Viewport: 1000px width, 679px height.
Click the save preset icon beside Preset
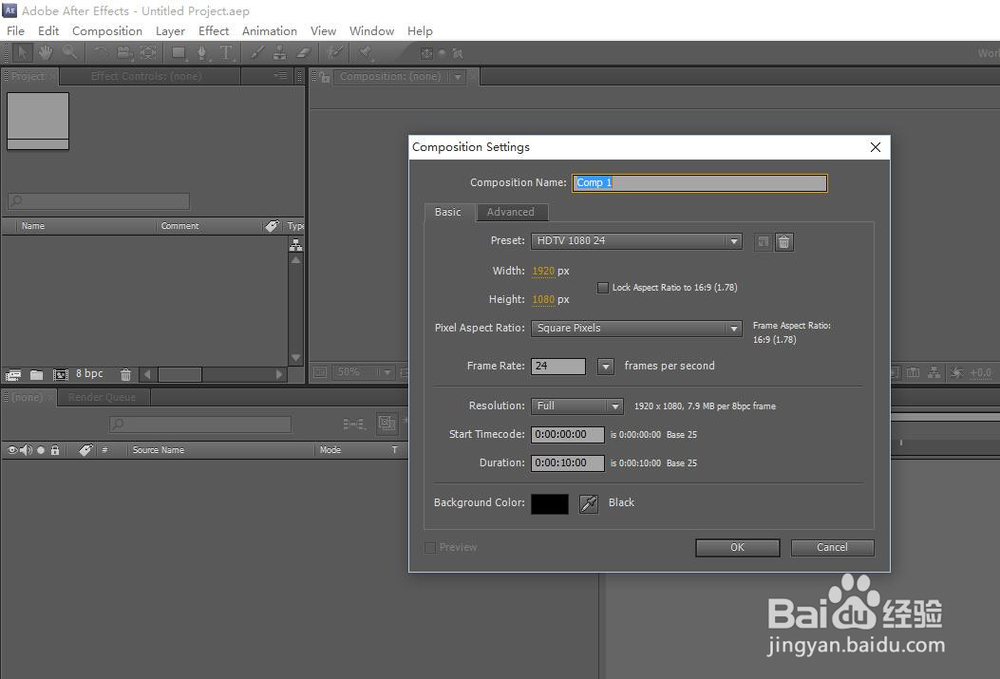click(763, 242)
